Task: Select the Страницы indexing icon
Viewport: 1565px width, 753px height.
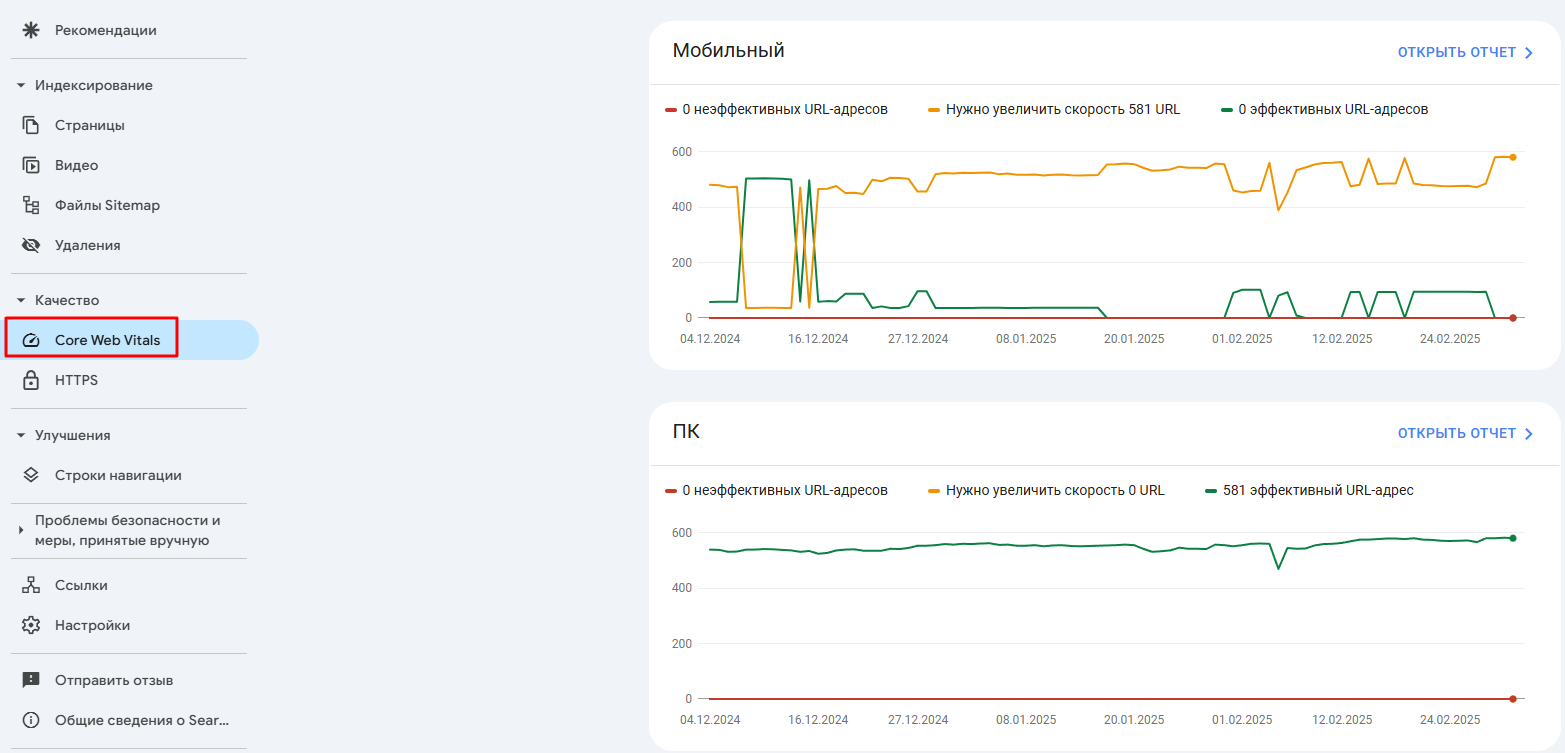Action: pyautogui.click(x=32, y=124)
